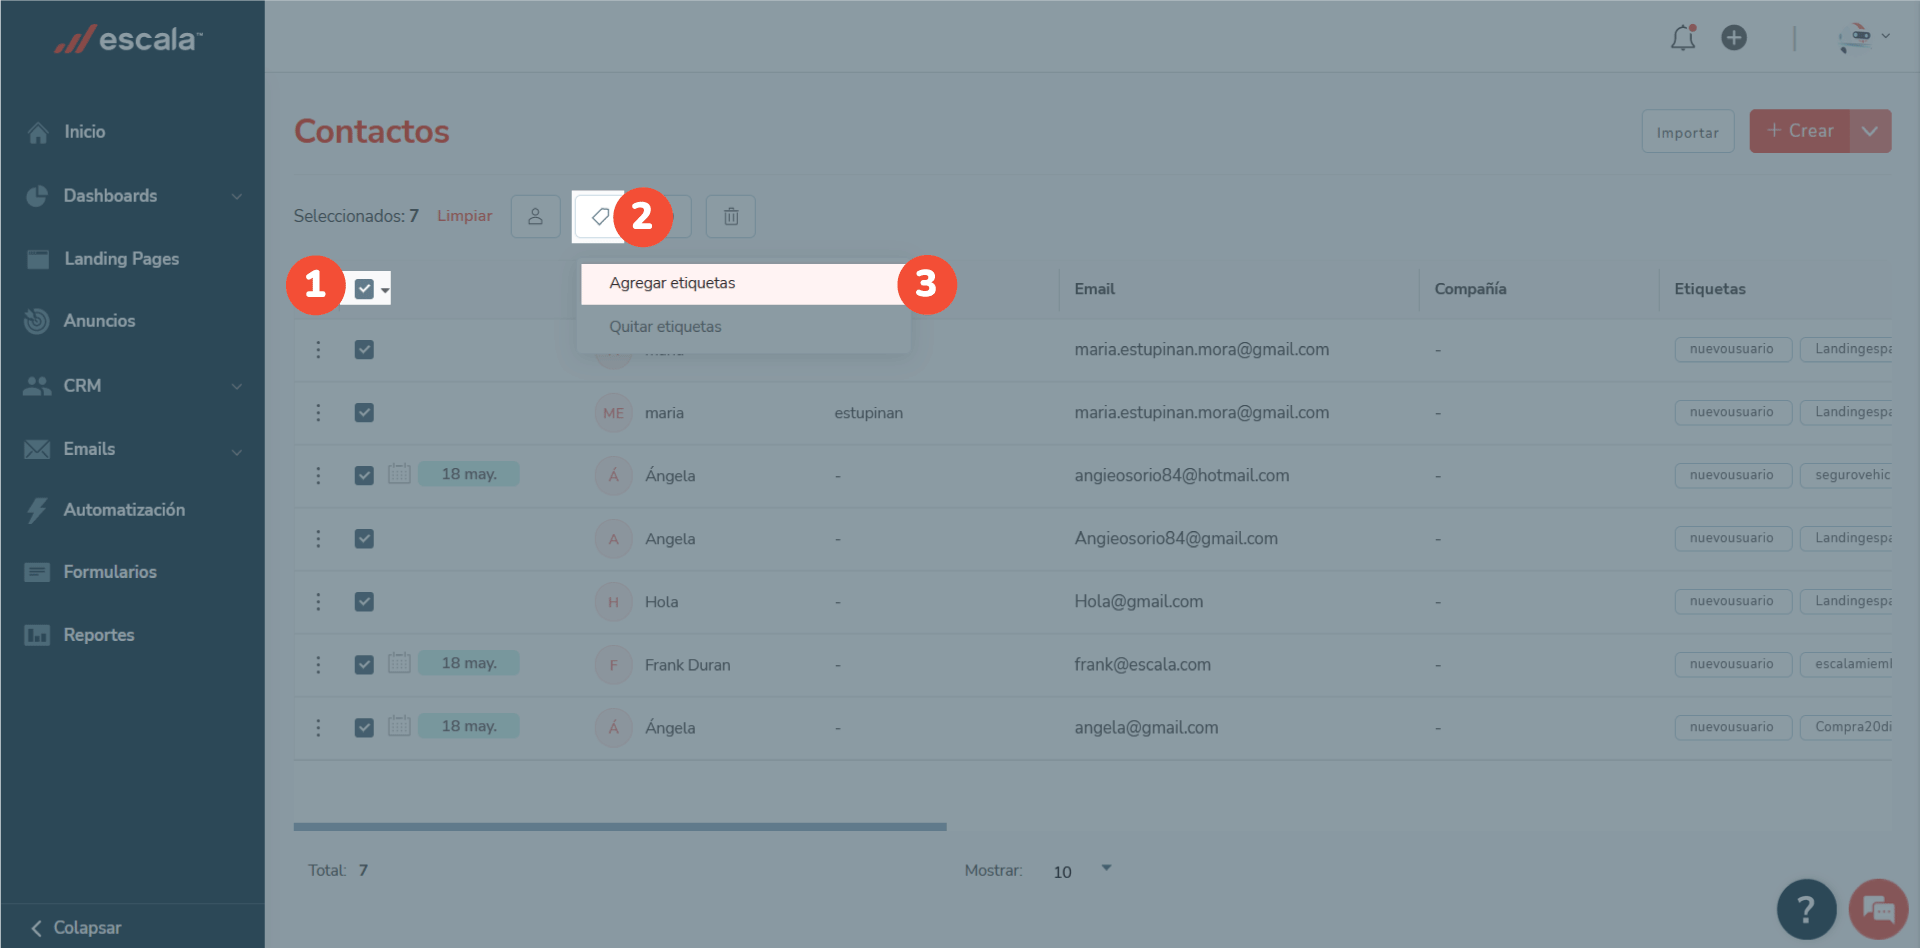This screenshot has height=948, width=1920.
Task: Click the plus circle quick-add icon
Action: click(x=1734, y=38)
